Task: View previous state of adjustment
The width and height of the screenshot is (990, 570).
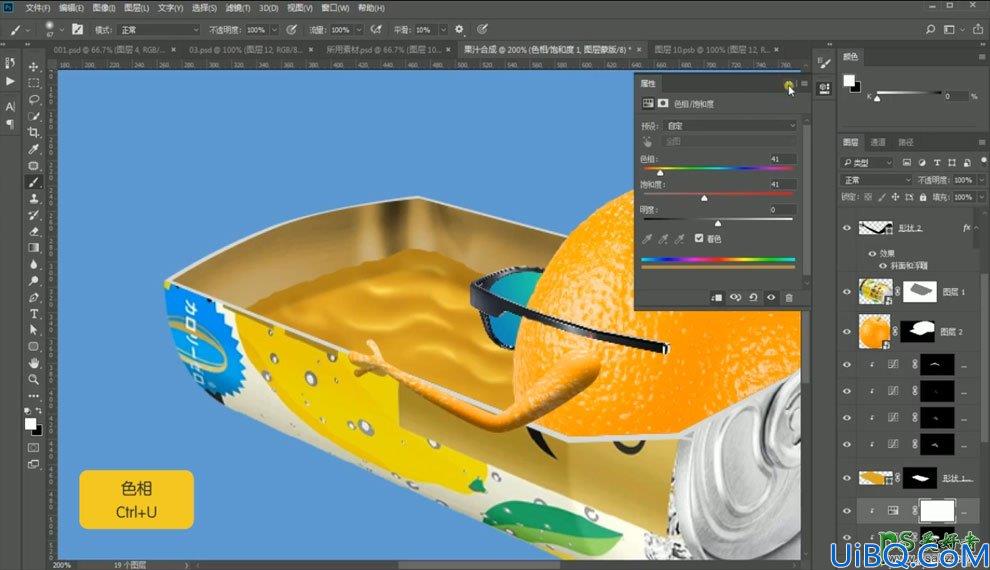Action: coord(736,297)
